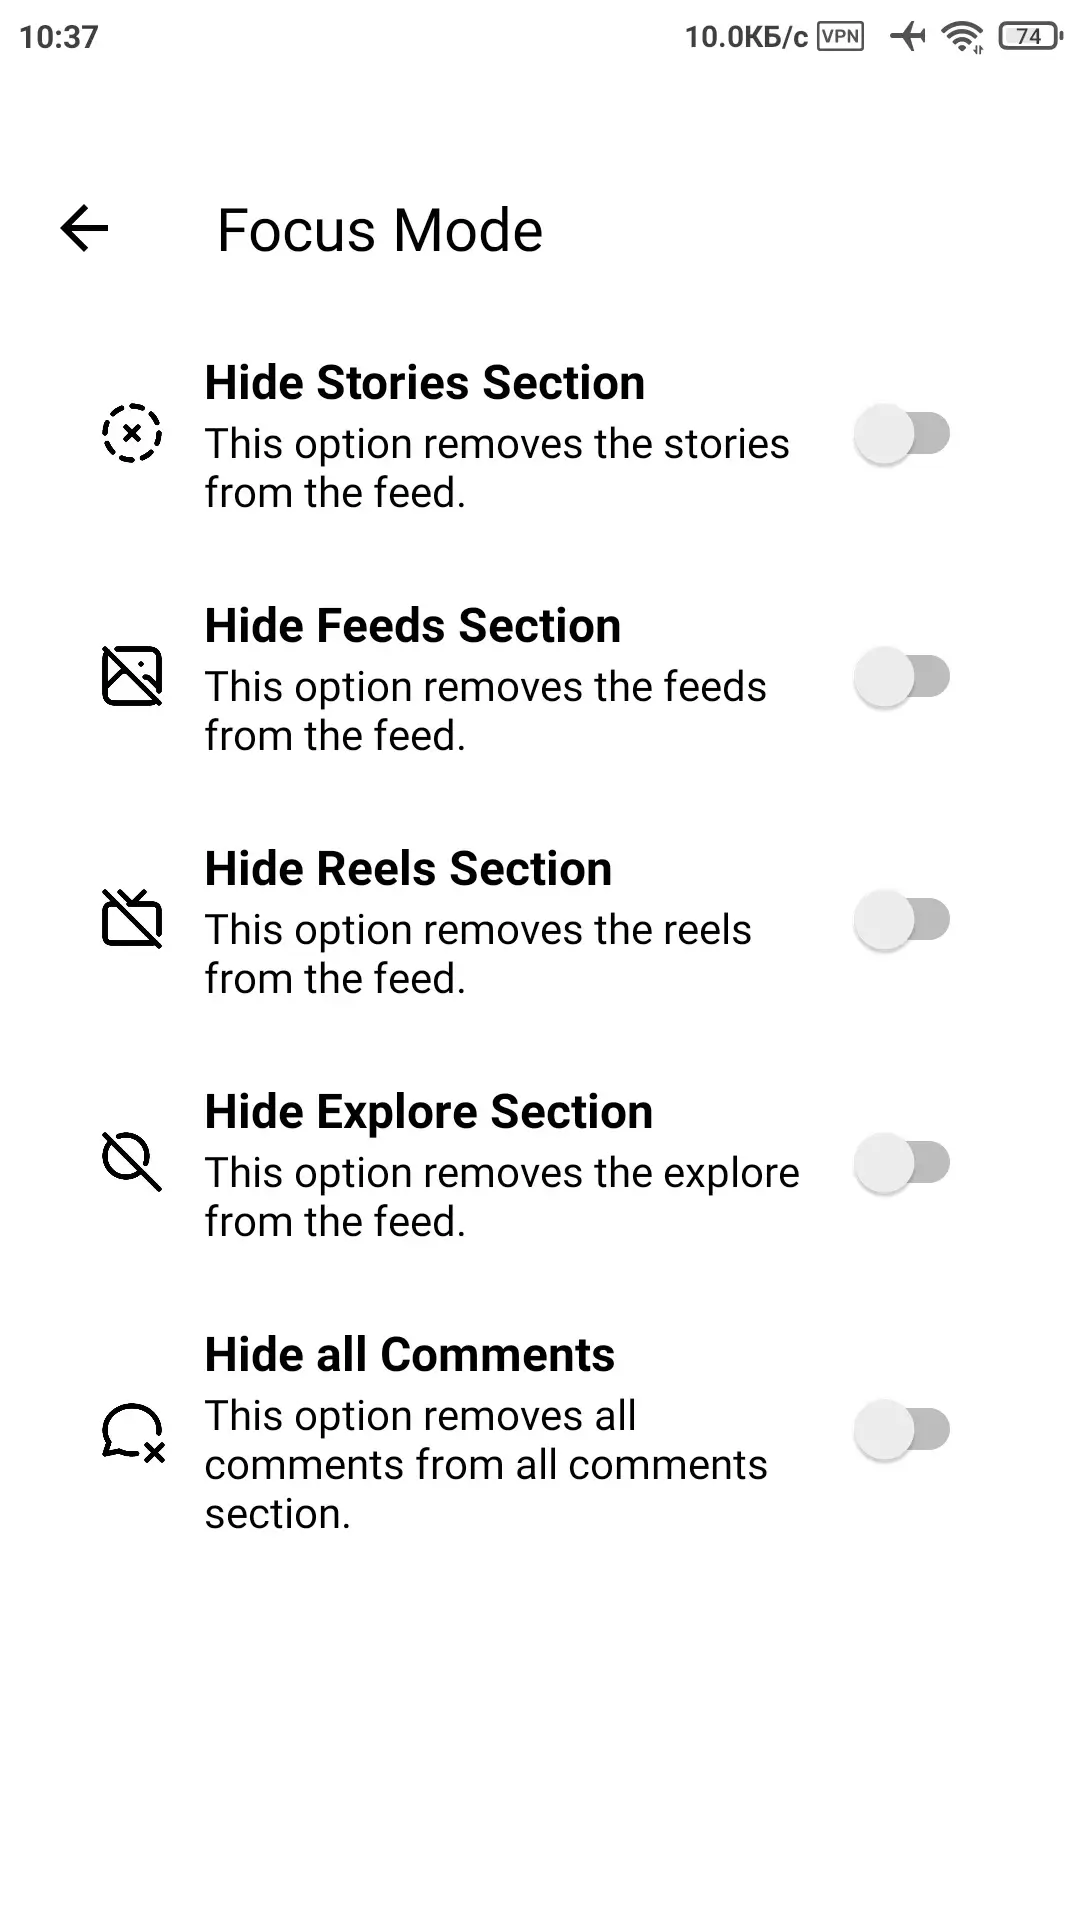The height and width of the screenshot is (1920, 1080).
Task: Turn on the Hide Feeds Section switch
Action: (x=902, y=677)
